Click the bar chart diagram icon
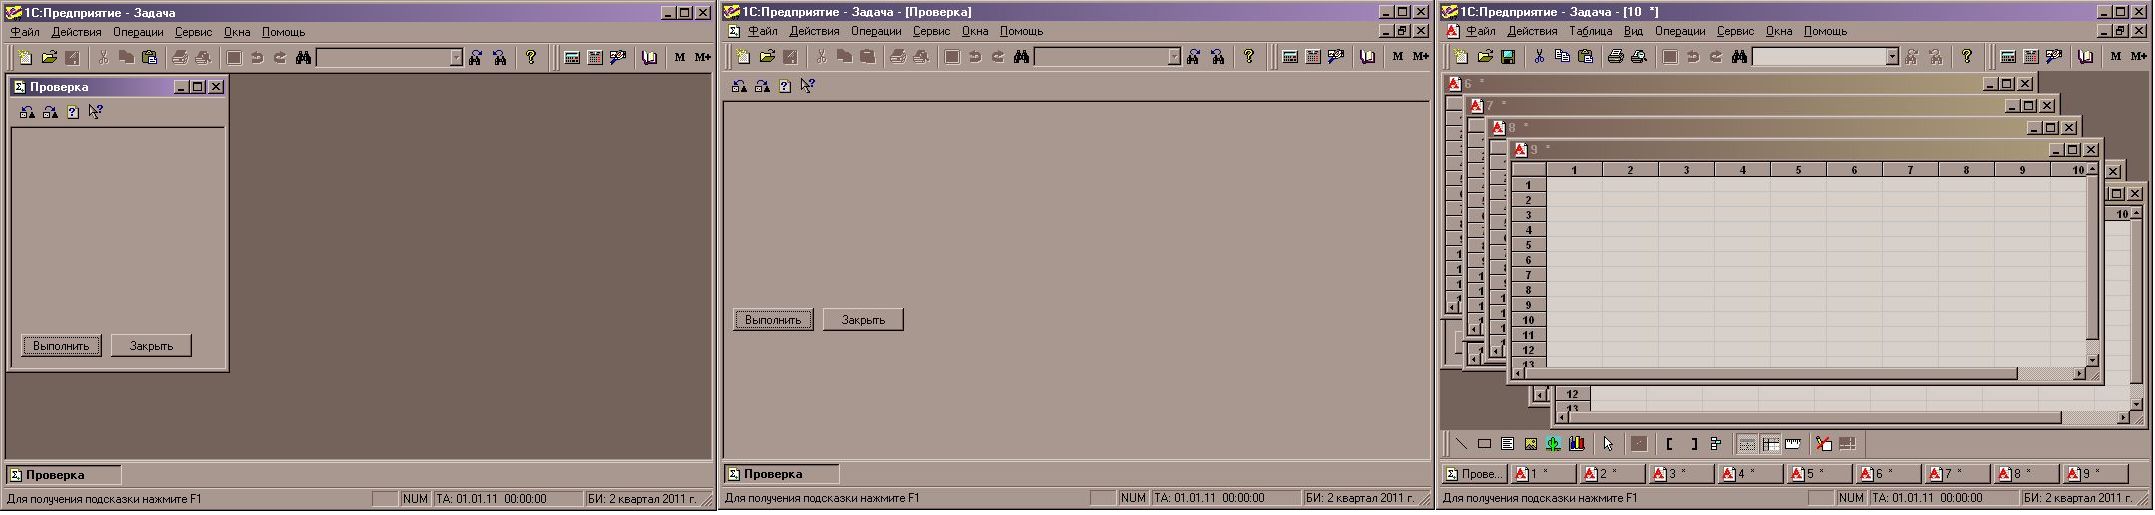Image resolution: width=2155 pixels, height=515 pixels. tap(1577, 444)
